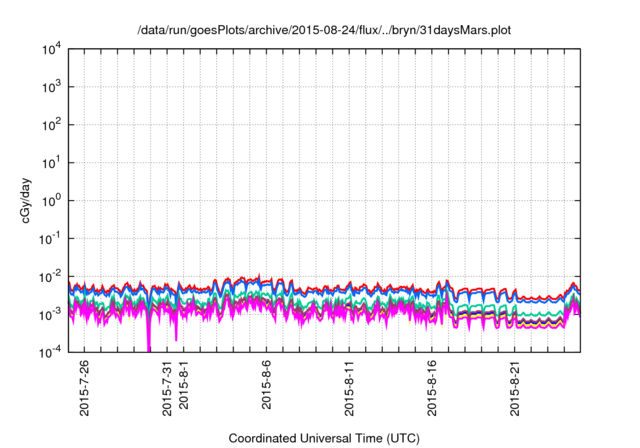Click the 2015-7-31 date tick label
Viewport: 640px width, 448px height.
tap(167, 388)
